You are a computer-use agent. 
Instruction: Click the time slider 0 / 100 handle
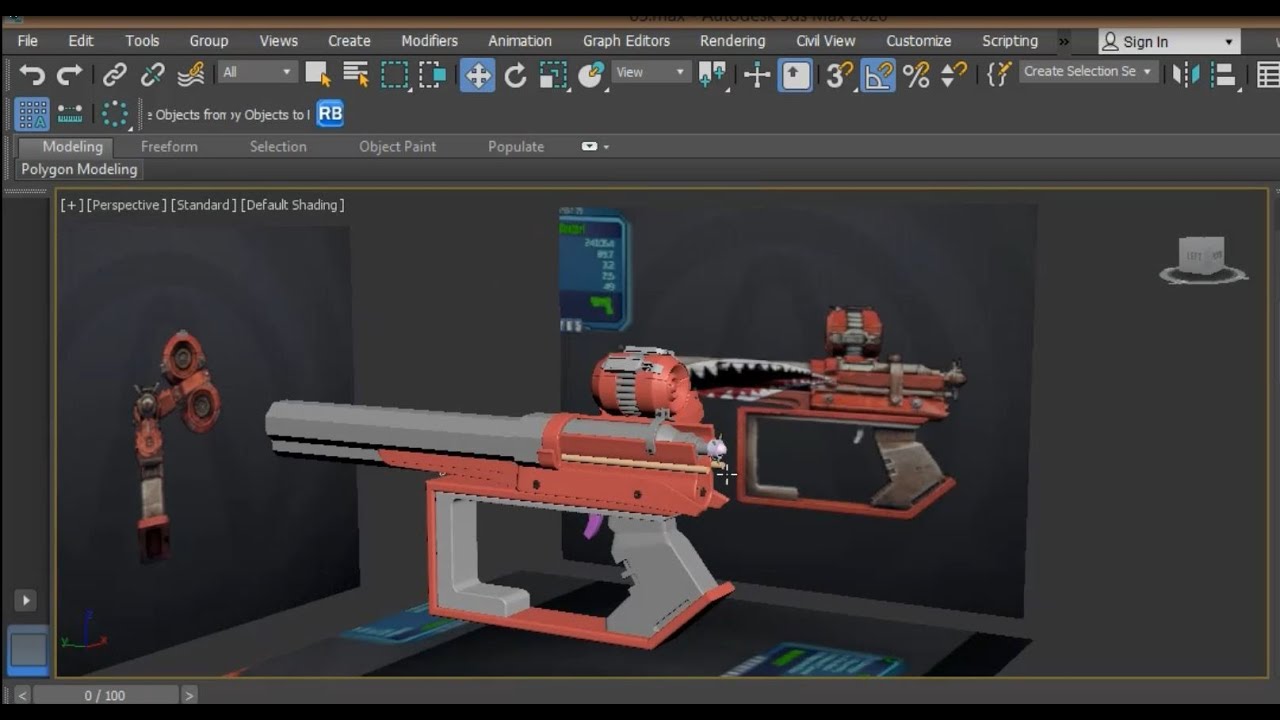click(105, 695)
